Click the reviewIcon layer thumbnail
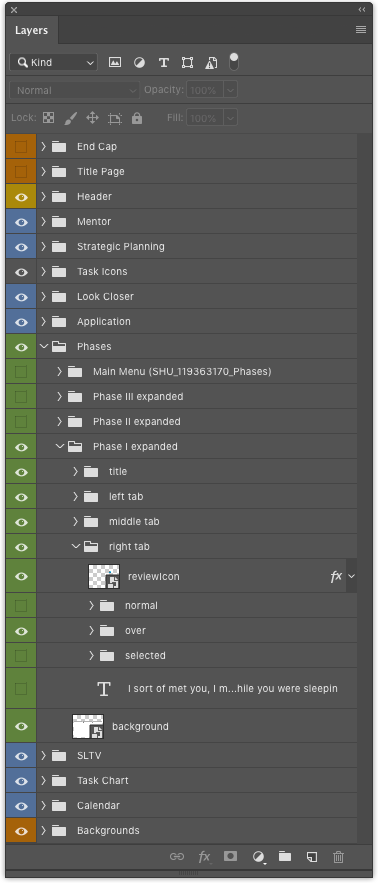The width and height of the screenshot is (378, 885). pyautogui.click(x=104, y=576)
